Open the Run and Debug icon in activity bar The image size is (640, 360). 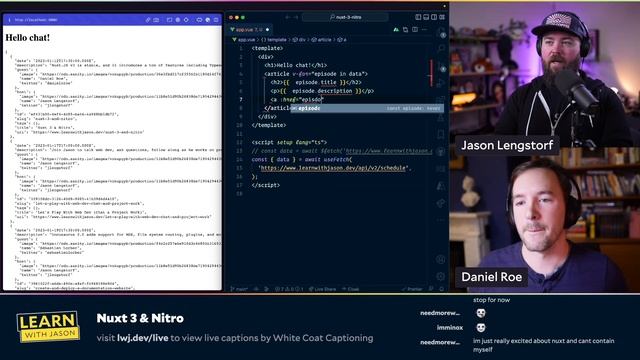[441, 84]
